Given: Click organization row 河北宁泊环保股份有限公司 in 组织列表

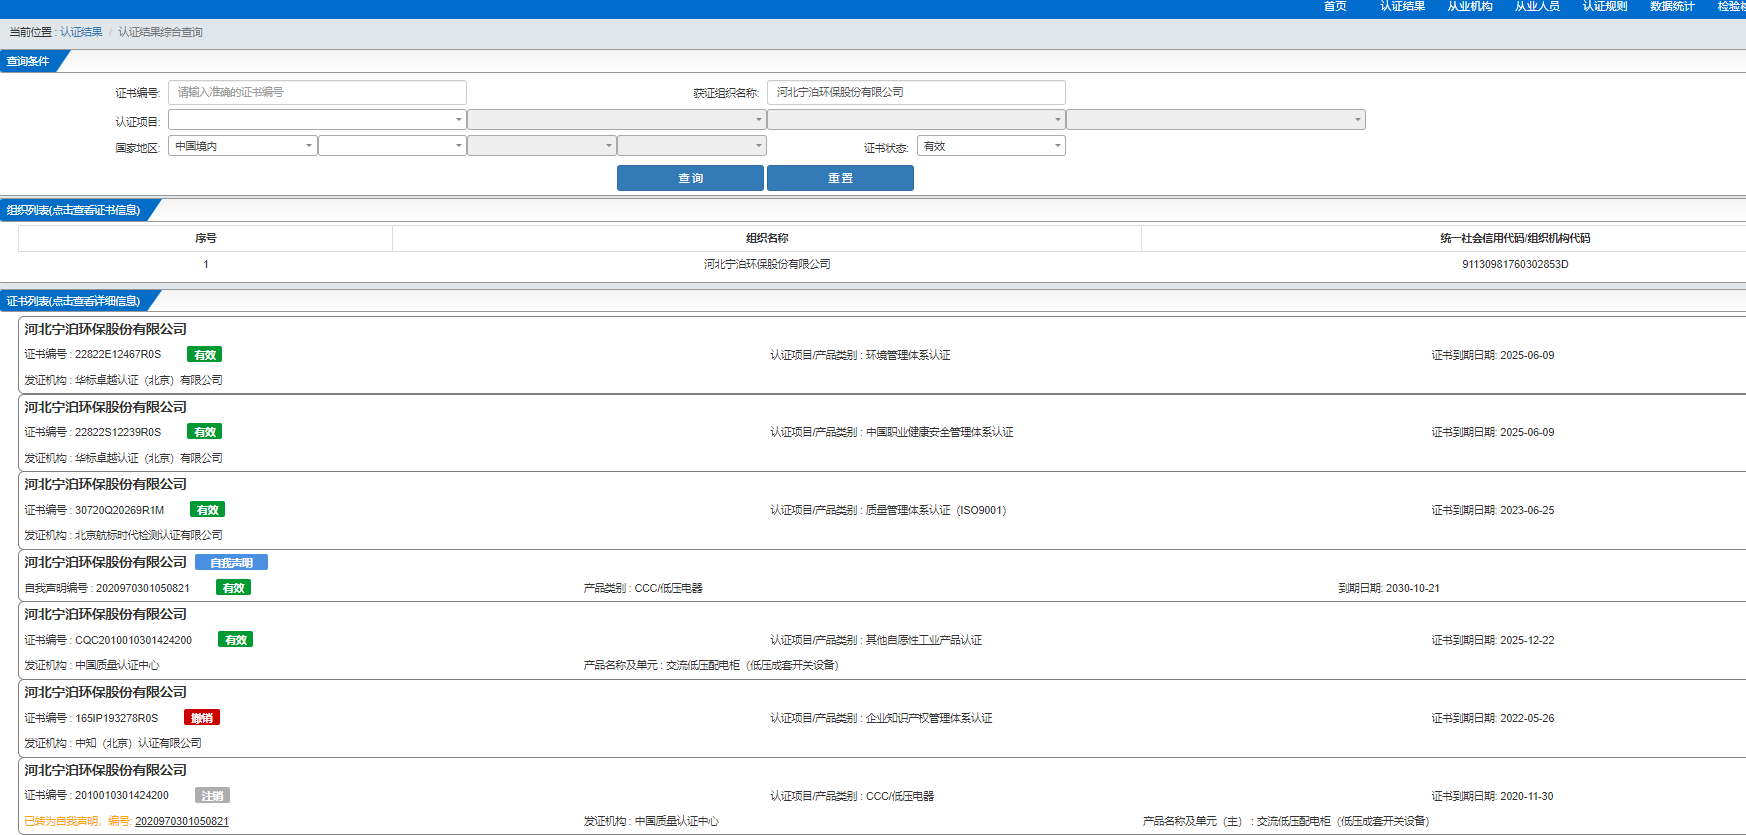Looking at the screenshot, I should 767,264.
